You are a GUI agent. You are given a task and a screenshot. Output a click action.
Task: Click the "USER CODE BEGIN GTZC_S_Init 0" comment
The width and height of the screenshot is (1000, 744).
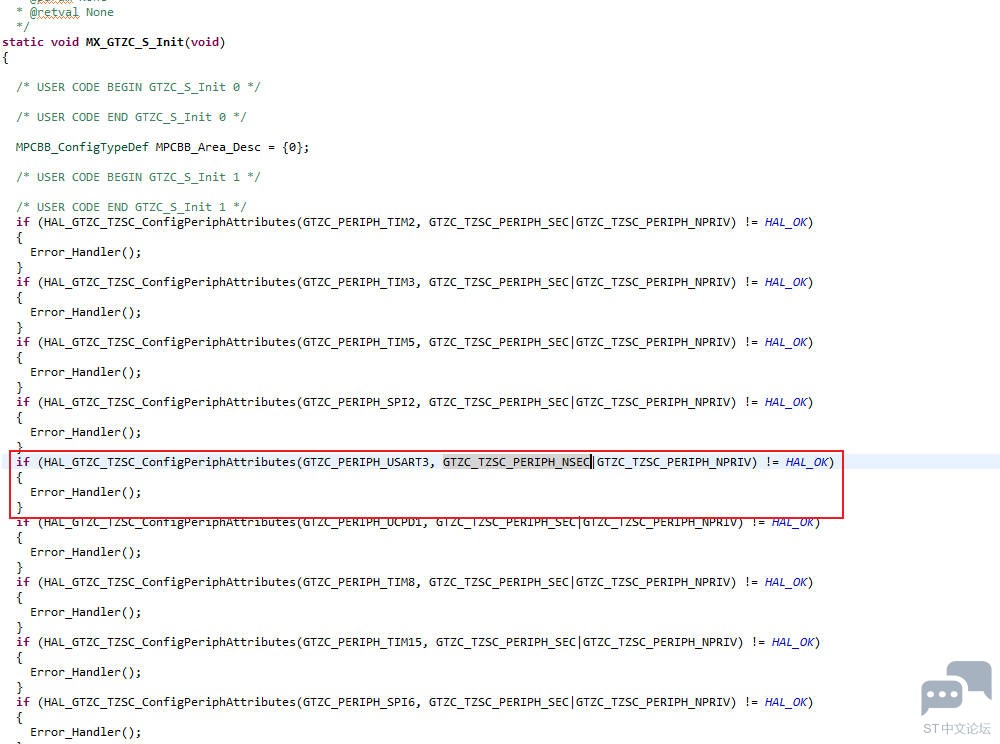pos(138,87)
